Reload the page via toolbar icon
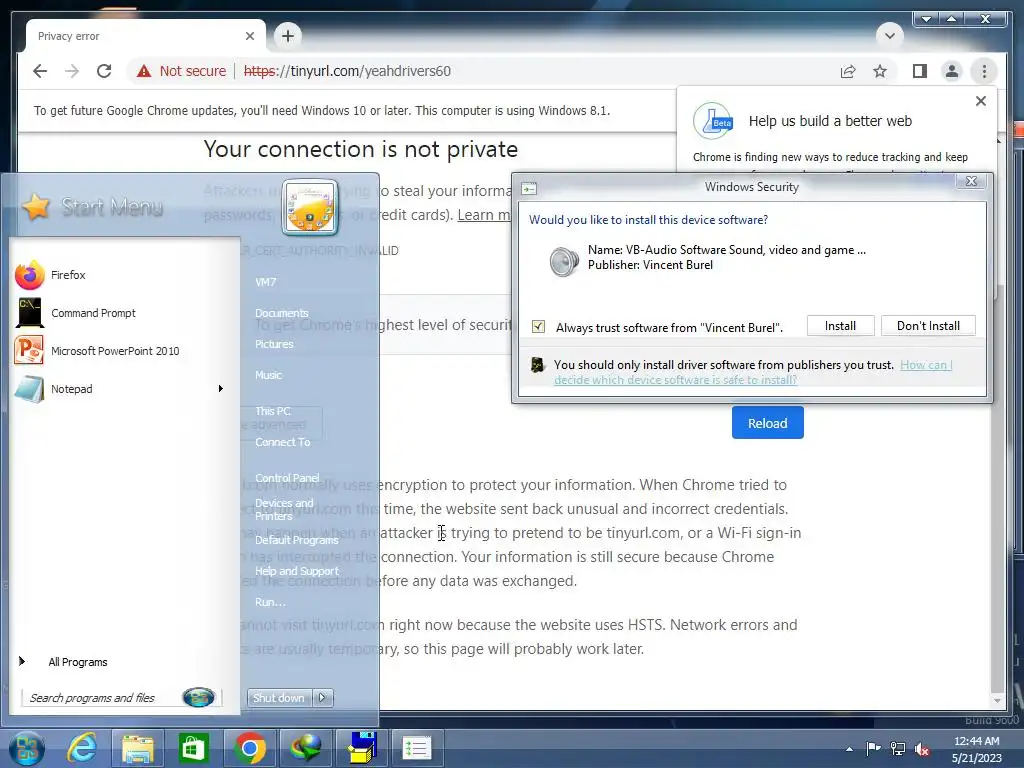 pos(104,71)
